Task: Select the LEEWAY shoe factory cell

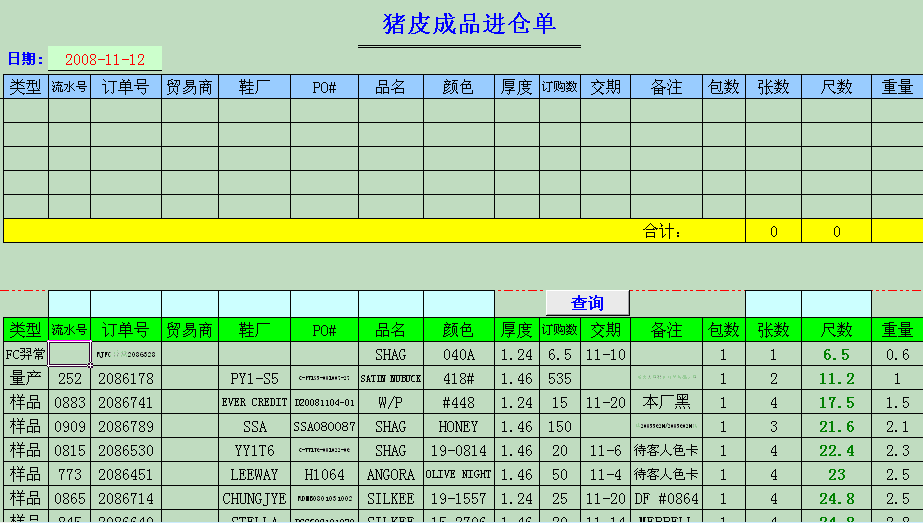Action: click(x=254, y=474)
